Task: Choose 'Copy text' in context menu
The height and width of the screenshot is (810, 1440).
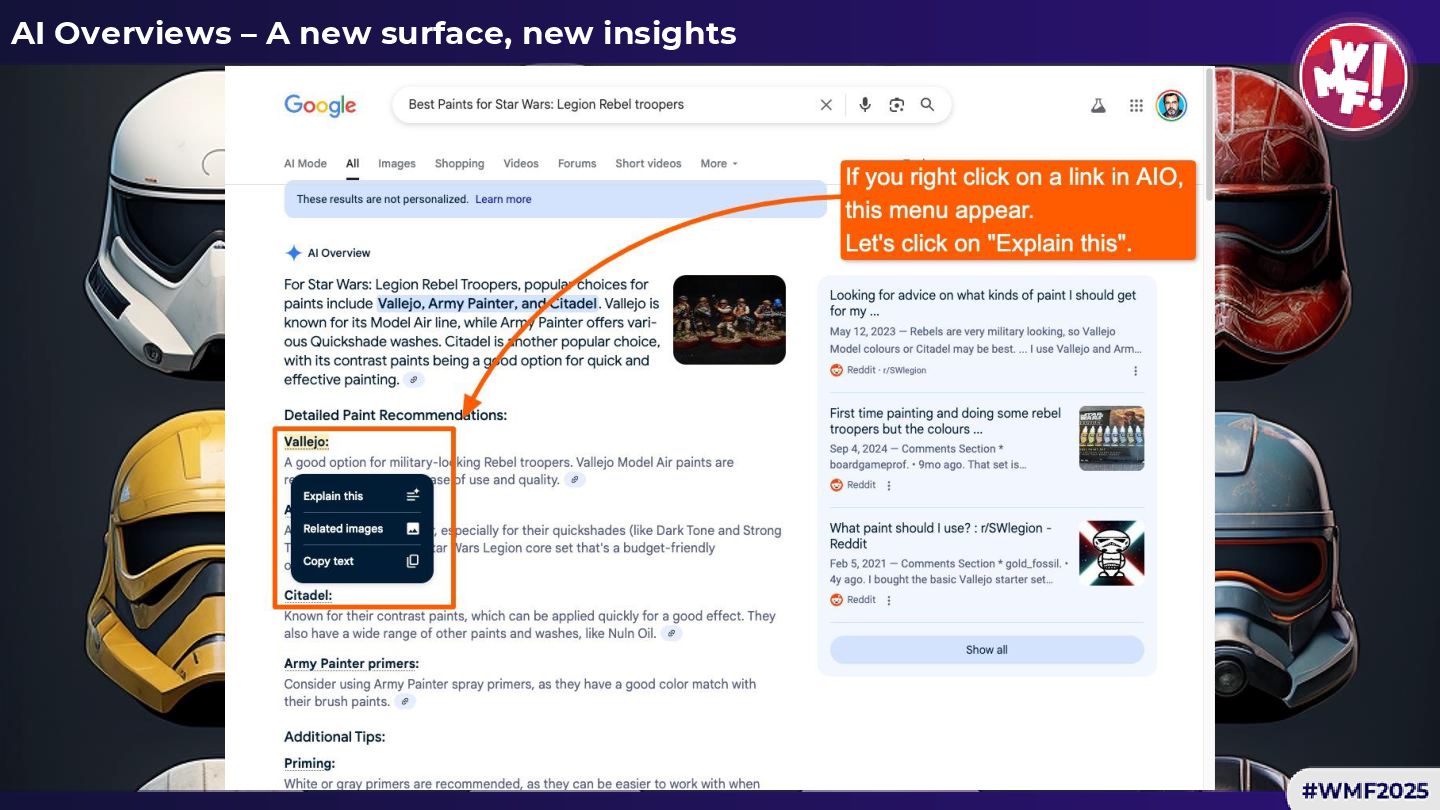Action: pos(362,561)
